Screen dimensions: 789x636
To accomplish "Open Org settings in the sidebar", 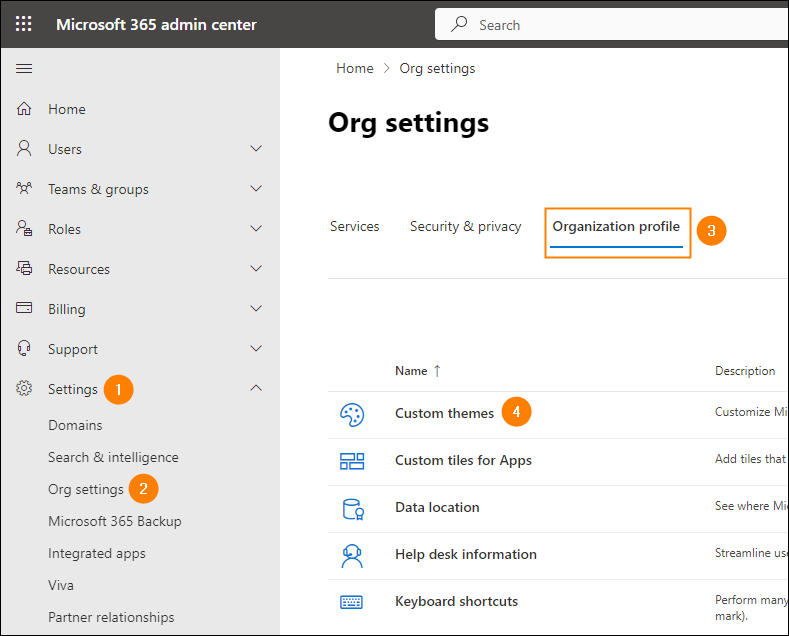I will click(x=86, y=489).
